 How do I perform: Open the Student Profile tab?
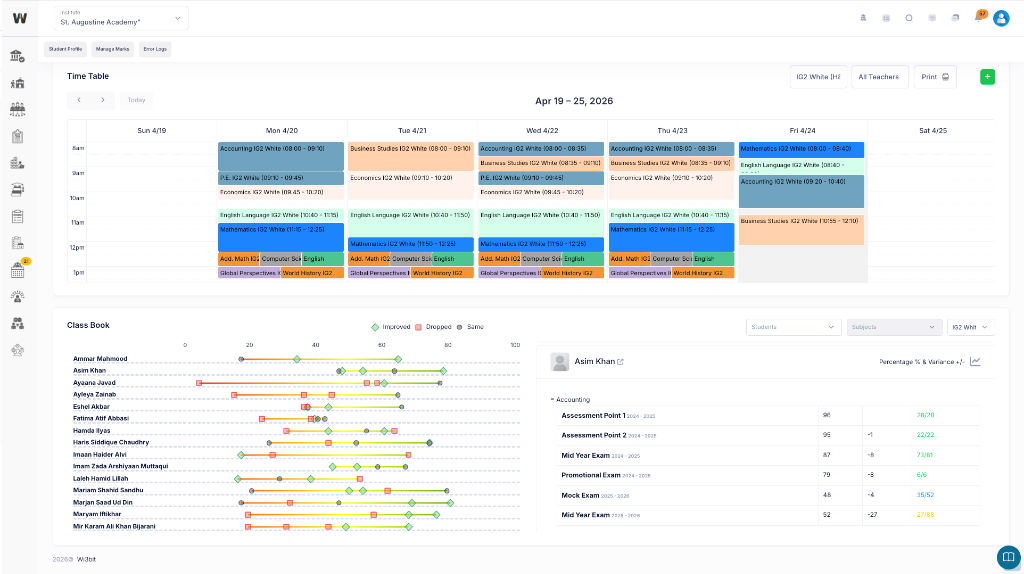tap(65, 49)
